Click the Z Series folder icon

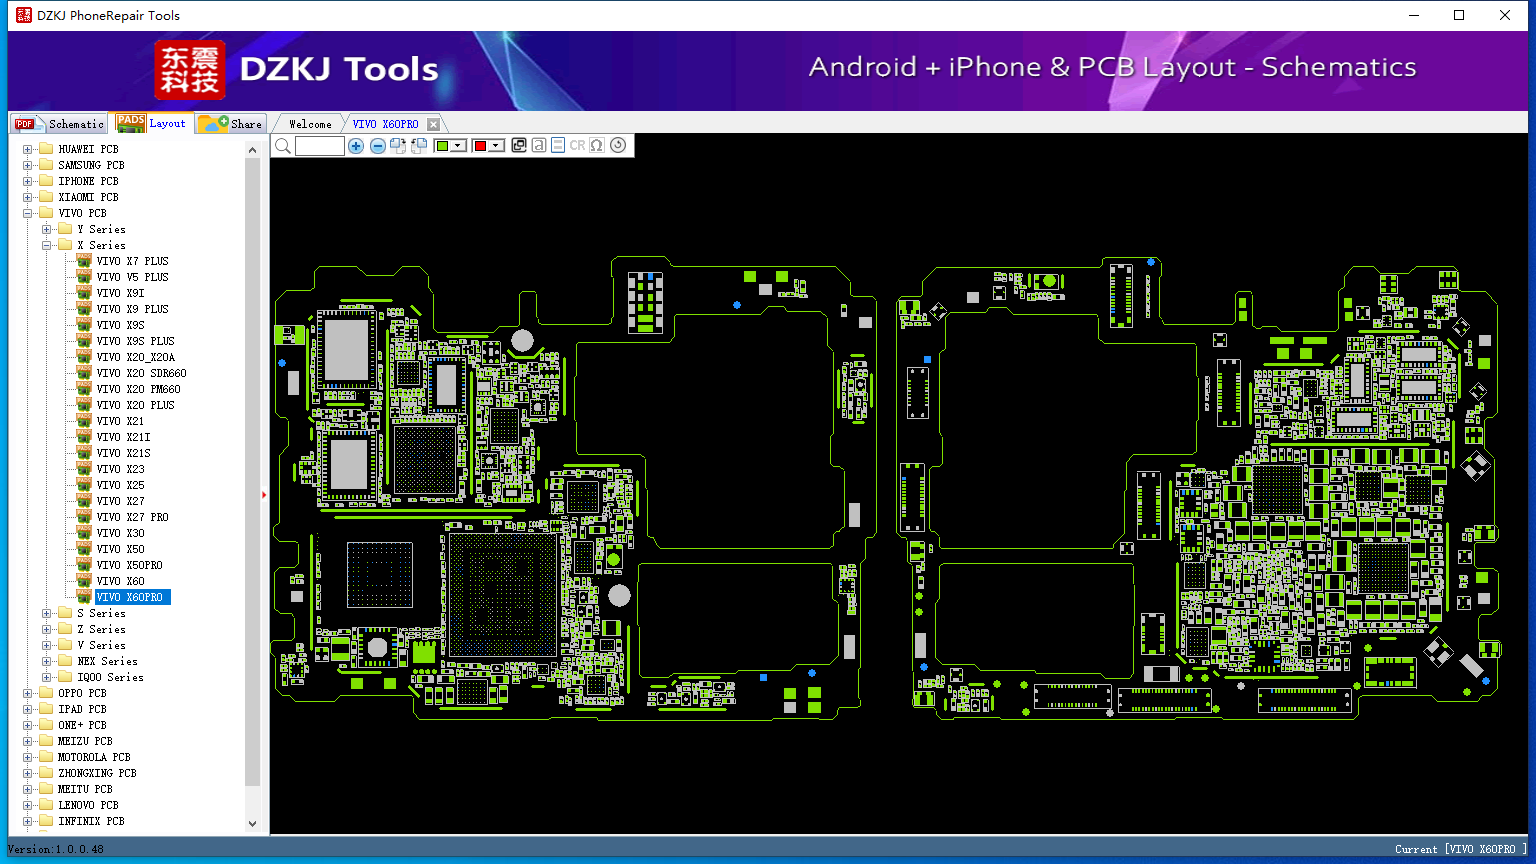tap(65, 629)
